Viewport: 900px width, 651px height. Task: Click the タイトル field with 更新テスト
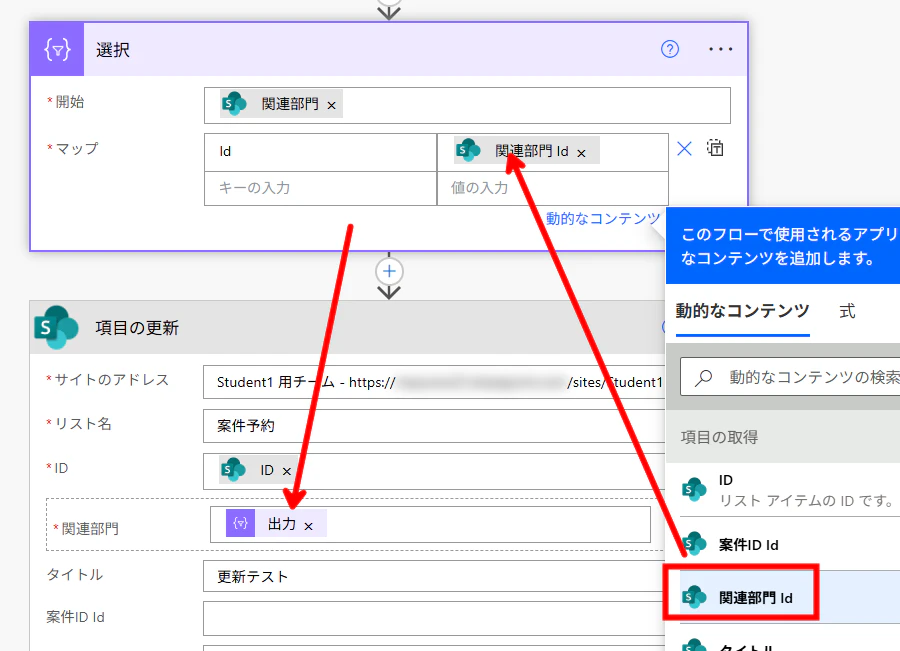pyautogui.click(x=434, y=576)
